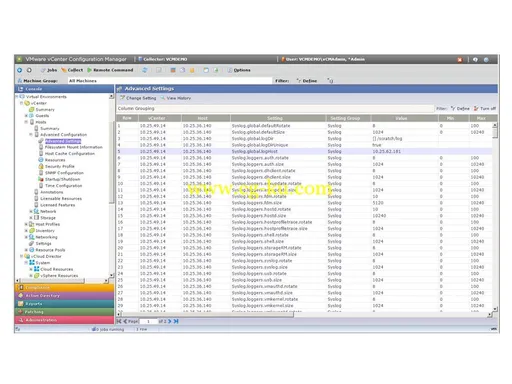The height and width of the screenshot is (384, 512).
Task: Open the Options dialog
Action: (239, 70)
